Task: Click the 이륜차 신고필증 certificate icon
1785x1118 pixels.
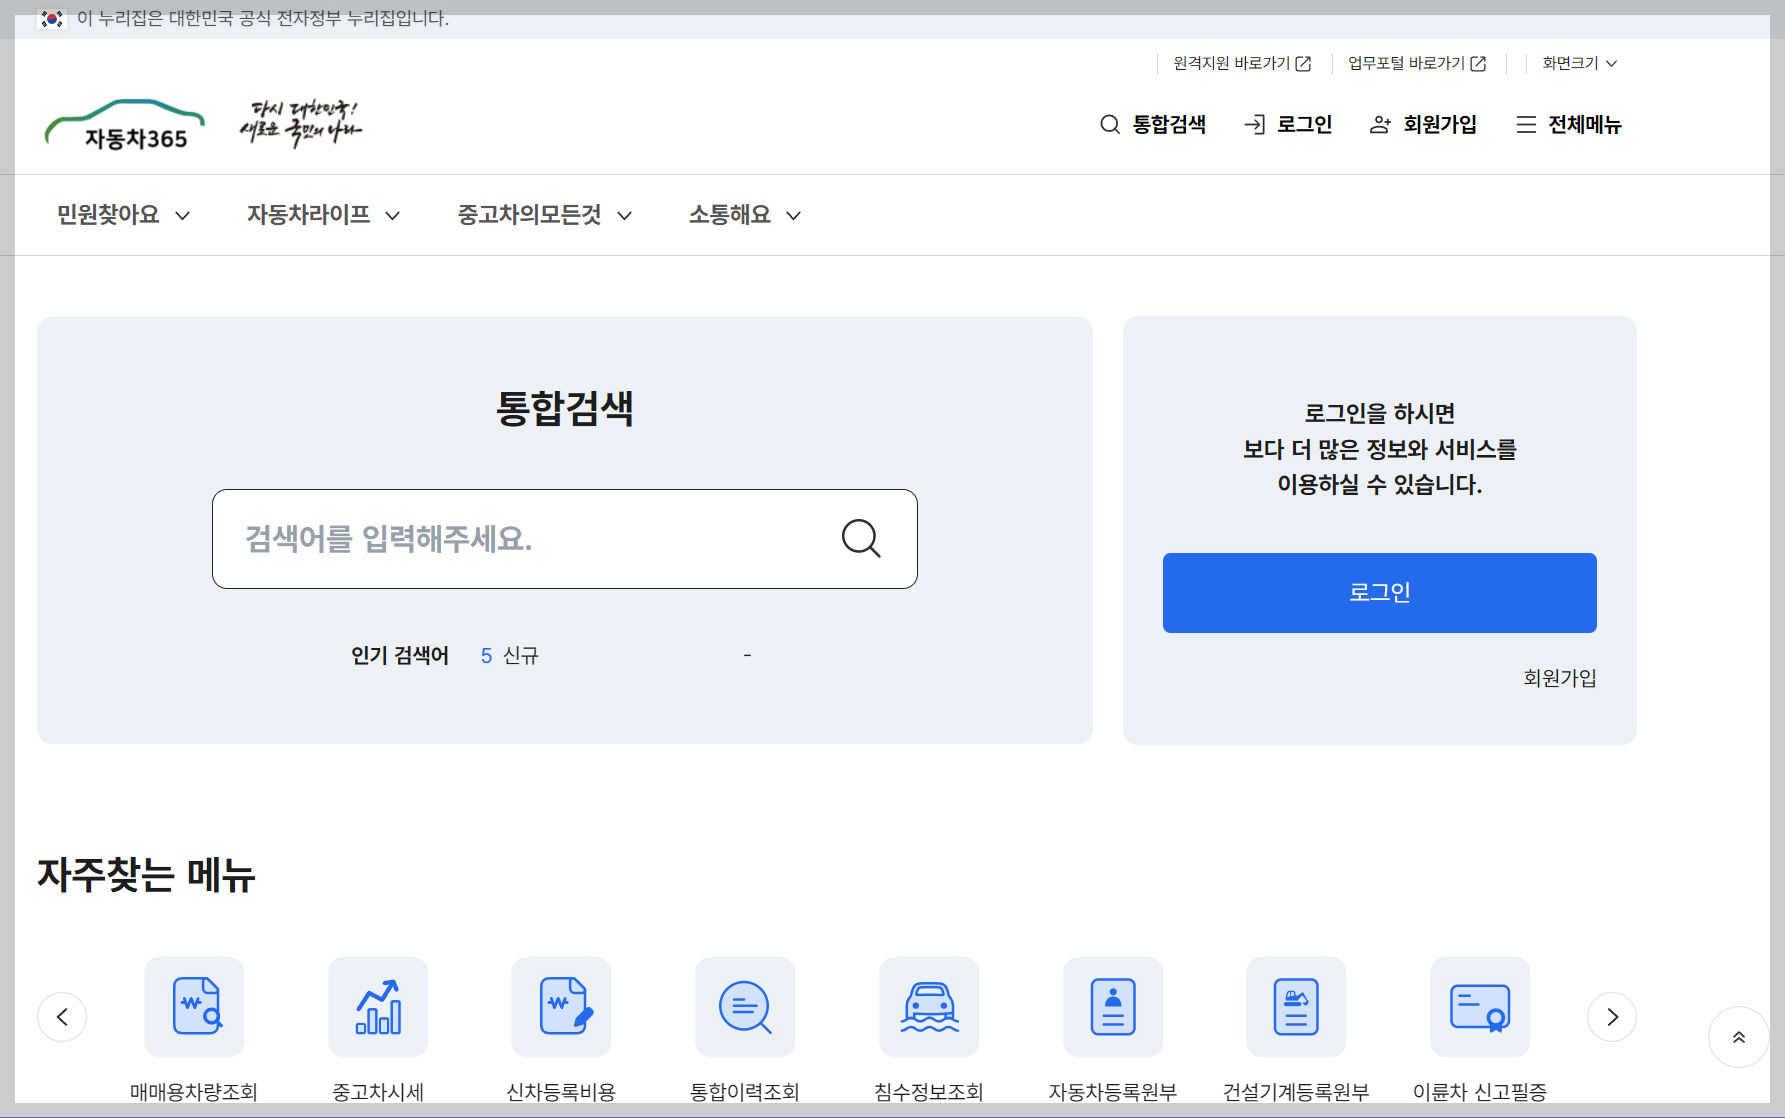Action: (1480, 1007)
